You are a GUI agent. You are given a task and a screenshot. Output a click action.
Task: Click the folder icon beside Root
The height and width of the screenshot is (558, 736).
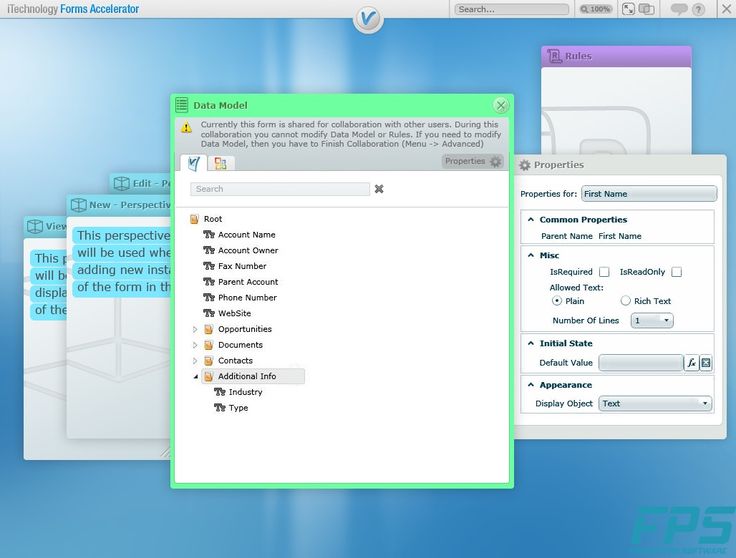(194, 219)
